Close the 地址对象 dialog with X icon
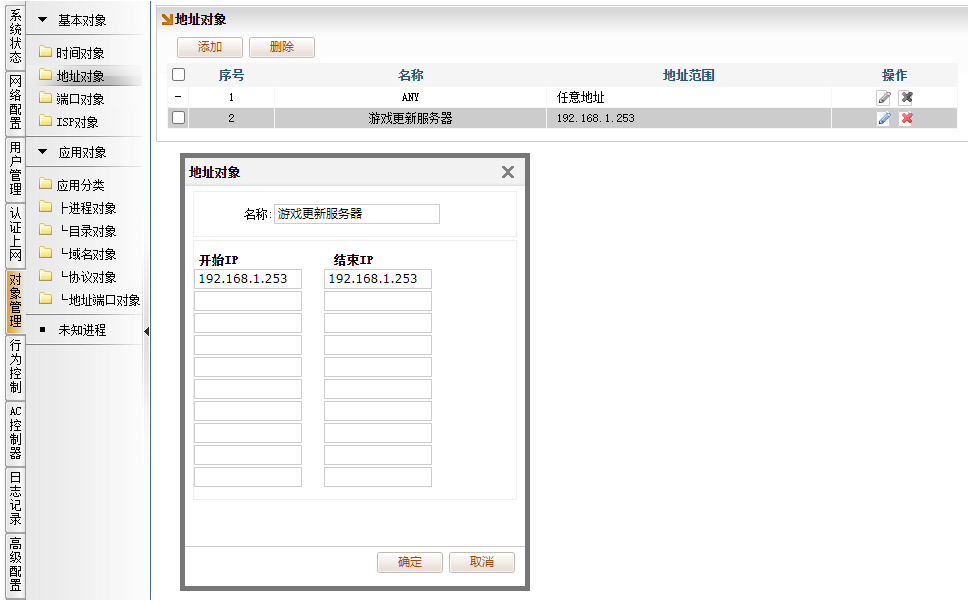 click(x=508, y=172)
